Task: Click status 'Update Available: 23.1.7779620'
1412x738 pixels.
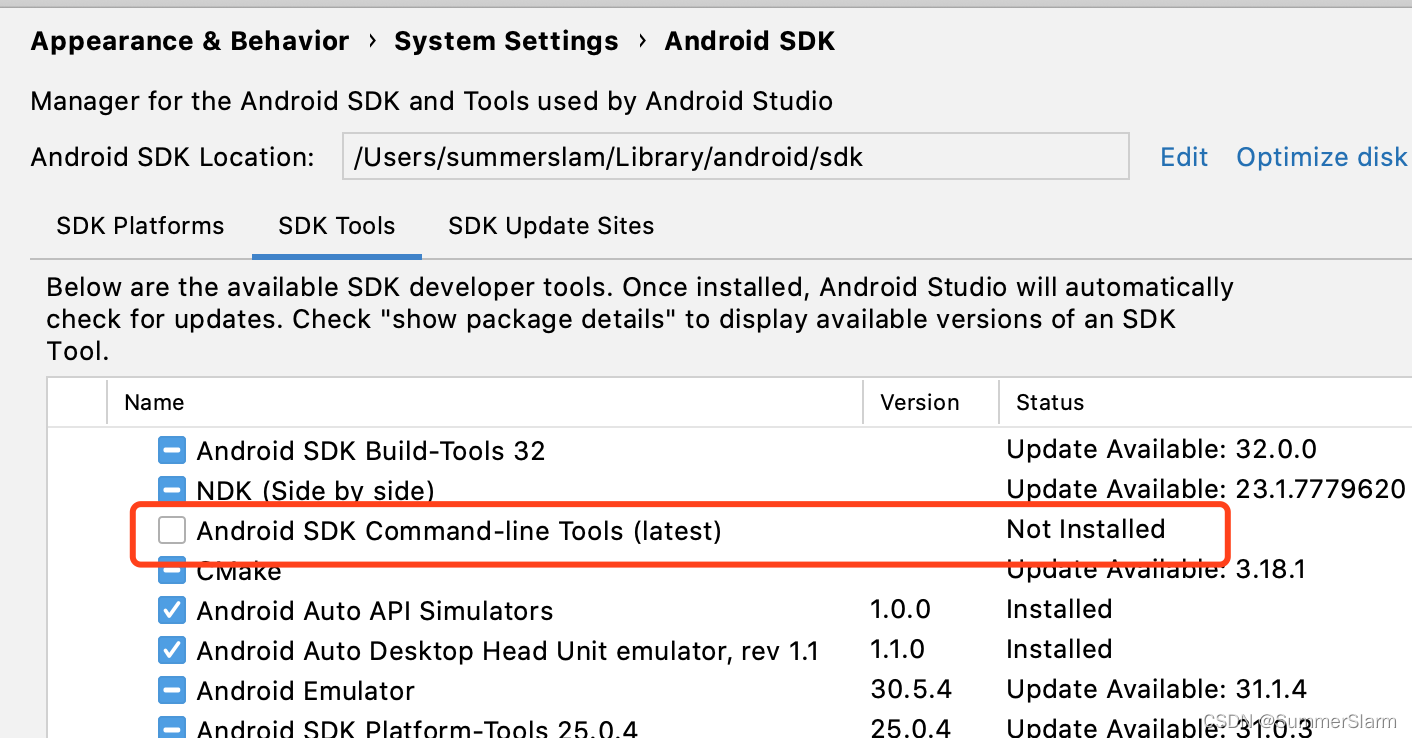Action: (1206, 490)
